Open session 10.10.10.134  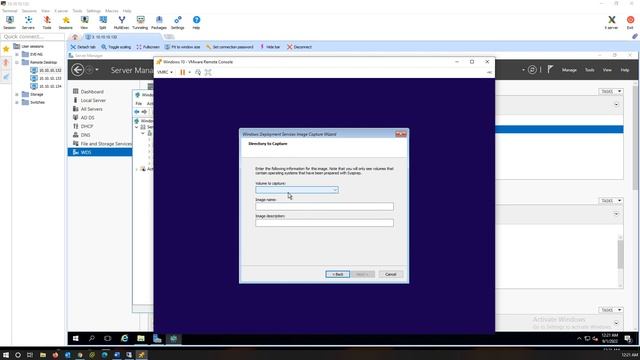[46, 86]
